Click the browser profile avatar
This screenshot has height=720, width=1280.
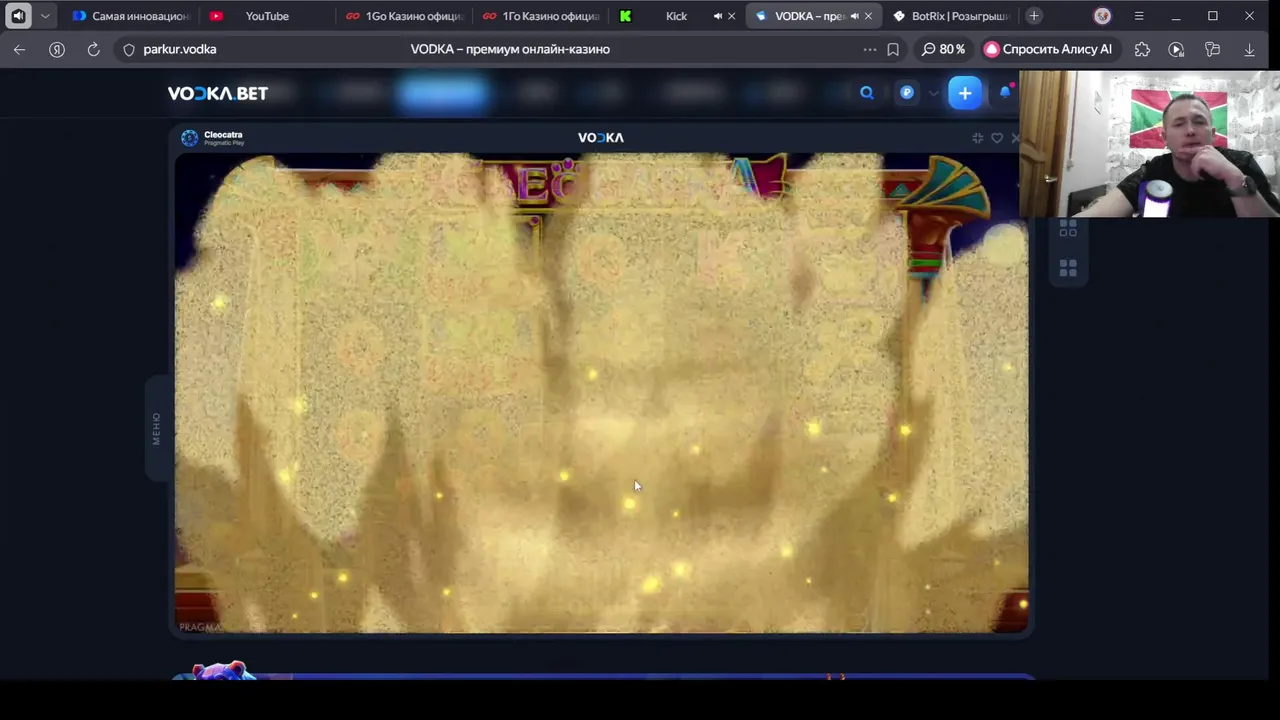pyautogui.click(x=1102, y=16)
